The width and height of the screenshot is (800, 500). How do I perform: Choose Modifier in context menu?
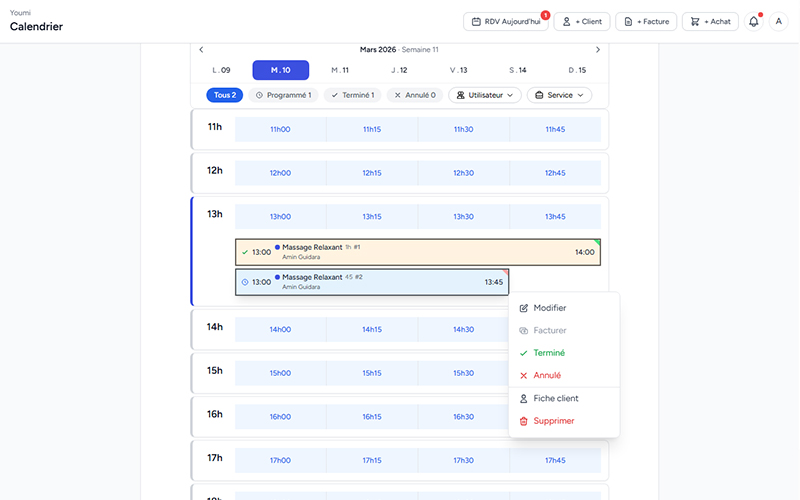(x=564, y=308)
